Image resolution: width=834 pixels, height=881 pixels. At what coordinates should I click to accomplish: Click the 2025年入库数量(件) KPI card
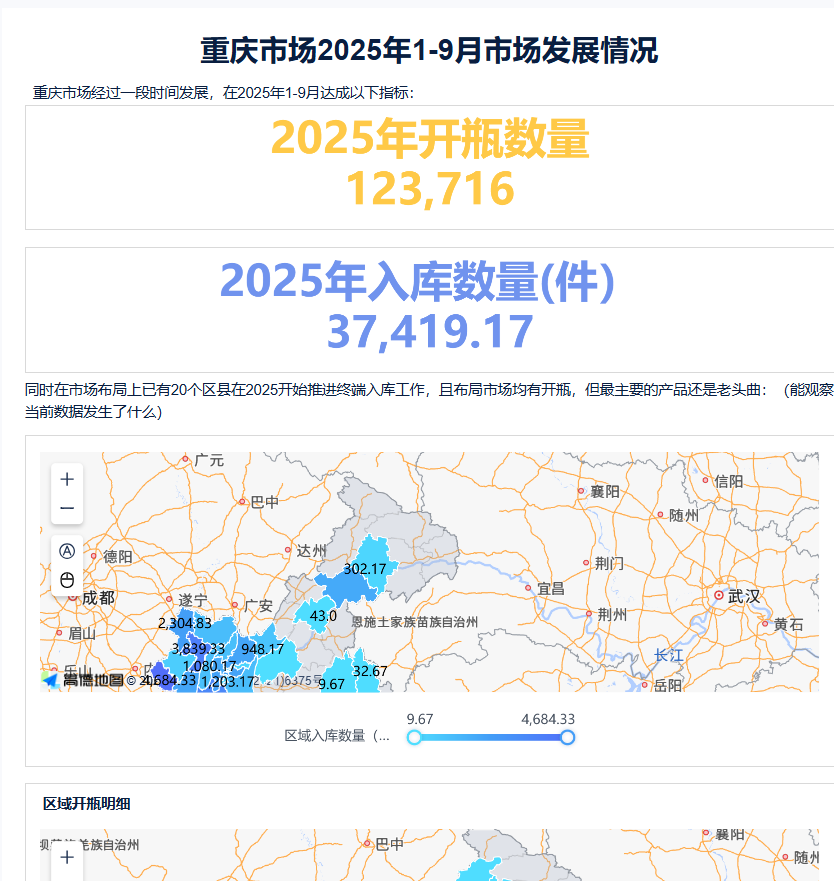click(x=430, y=308)
